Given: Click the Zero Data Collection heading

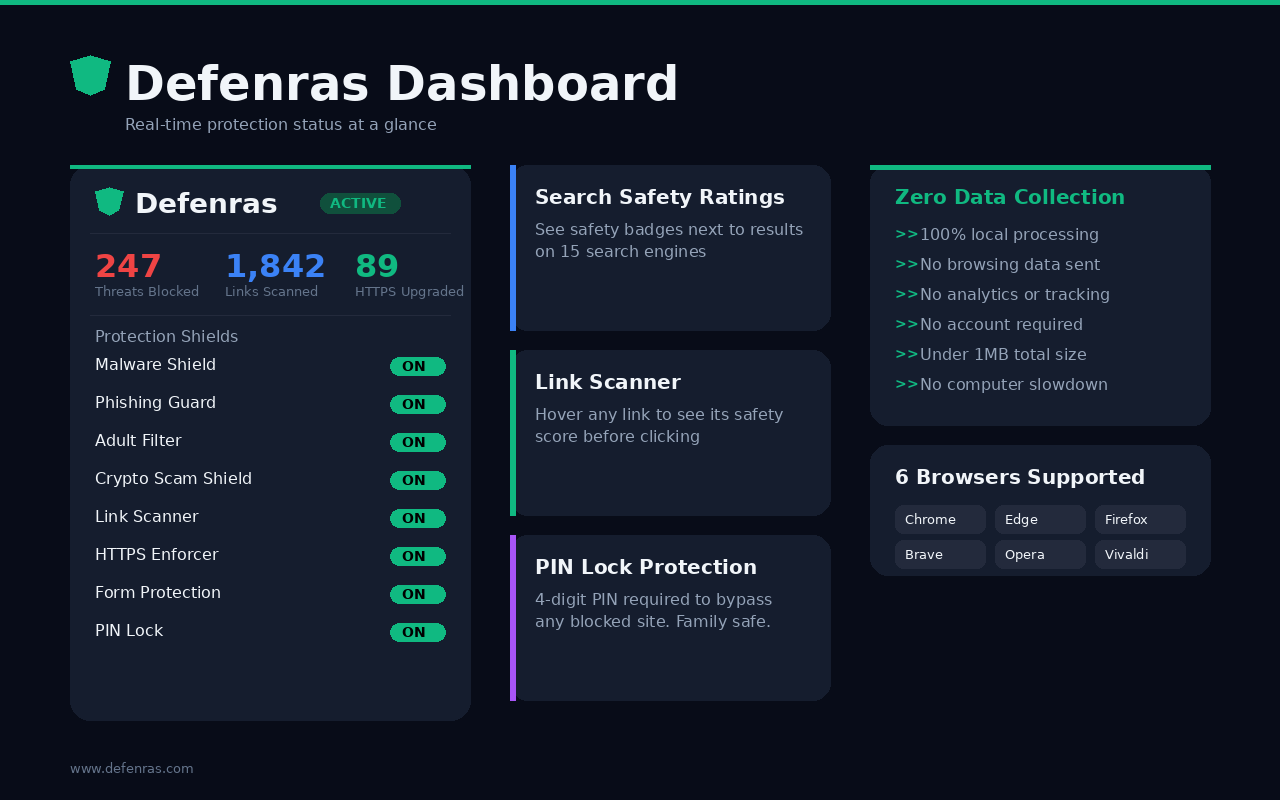Looking at the screenshot, I should click(x=1010, y=197).
